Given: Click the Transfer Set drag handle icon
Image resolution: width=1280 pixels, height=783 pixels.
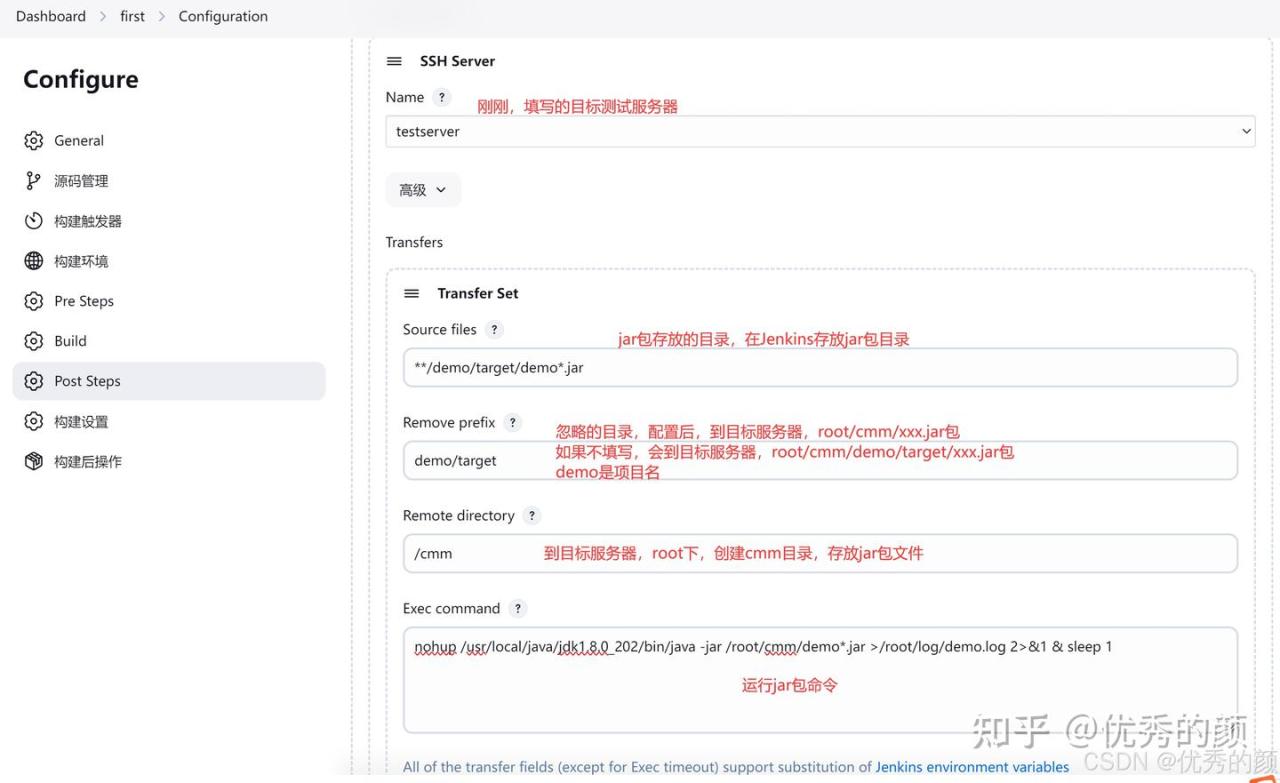Looking at the screenshot, I should pos(411,293).
